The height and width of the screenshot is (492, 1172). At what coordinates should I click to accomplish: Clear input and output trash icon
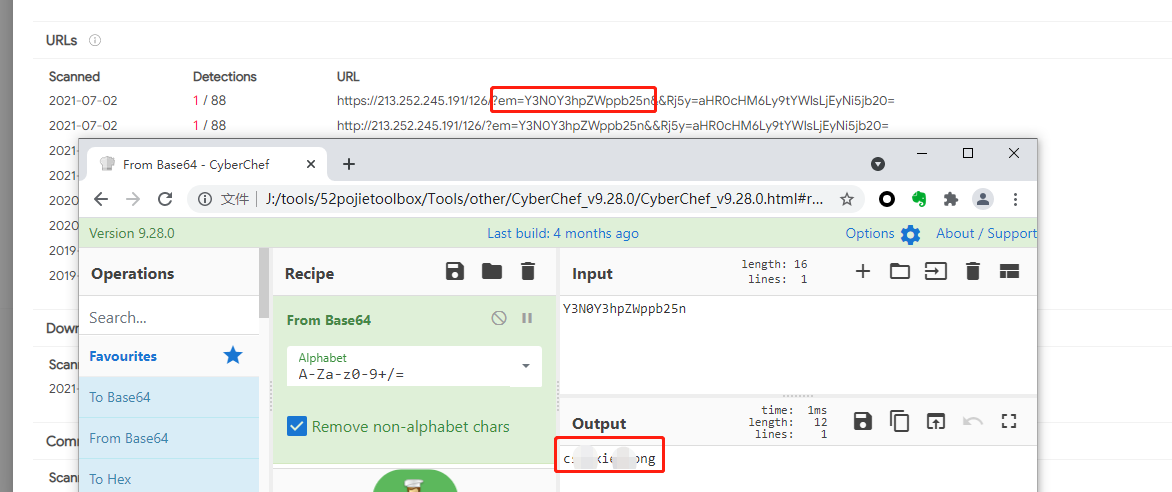pos(972,271)
